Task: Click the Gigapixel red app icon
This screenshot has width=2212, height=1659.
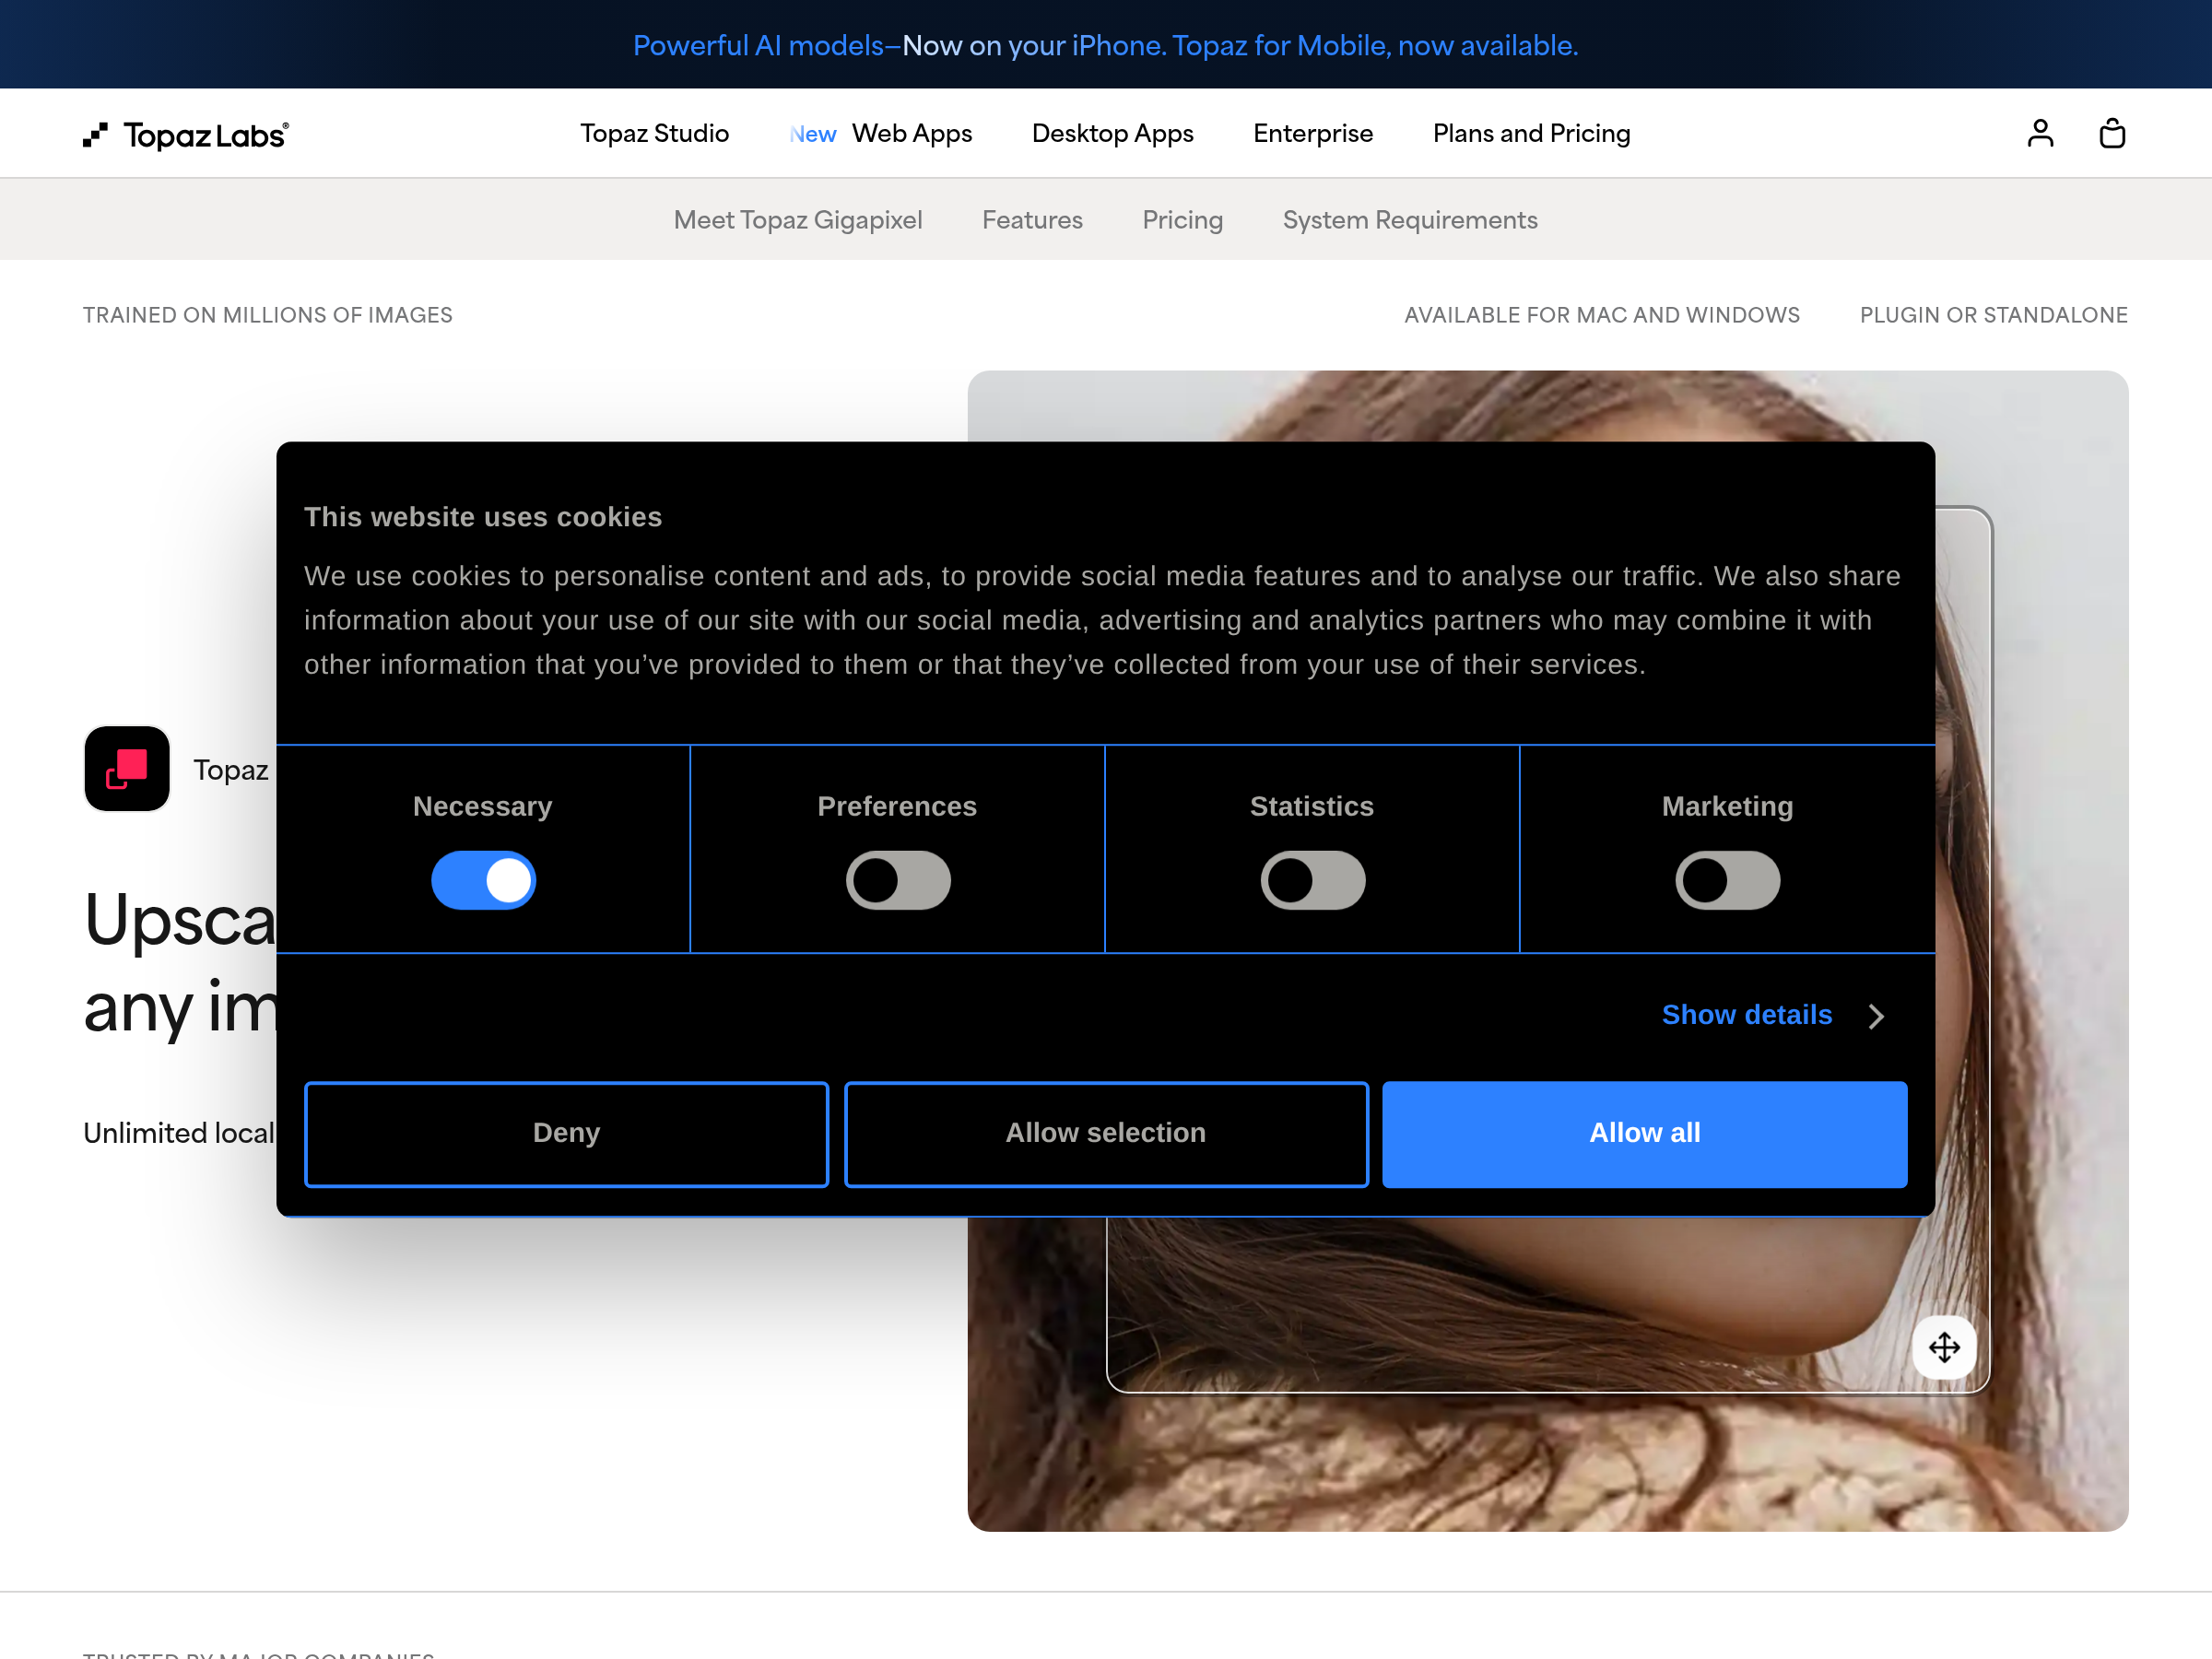Action: [127, 769]
